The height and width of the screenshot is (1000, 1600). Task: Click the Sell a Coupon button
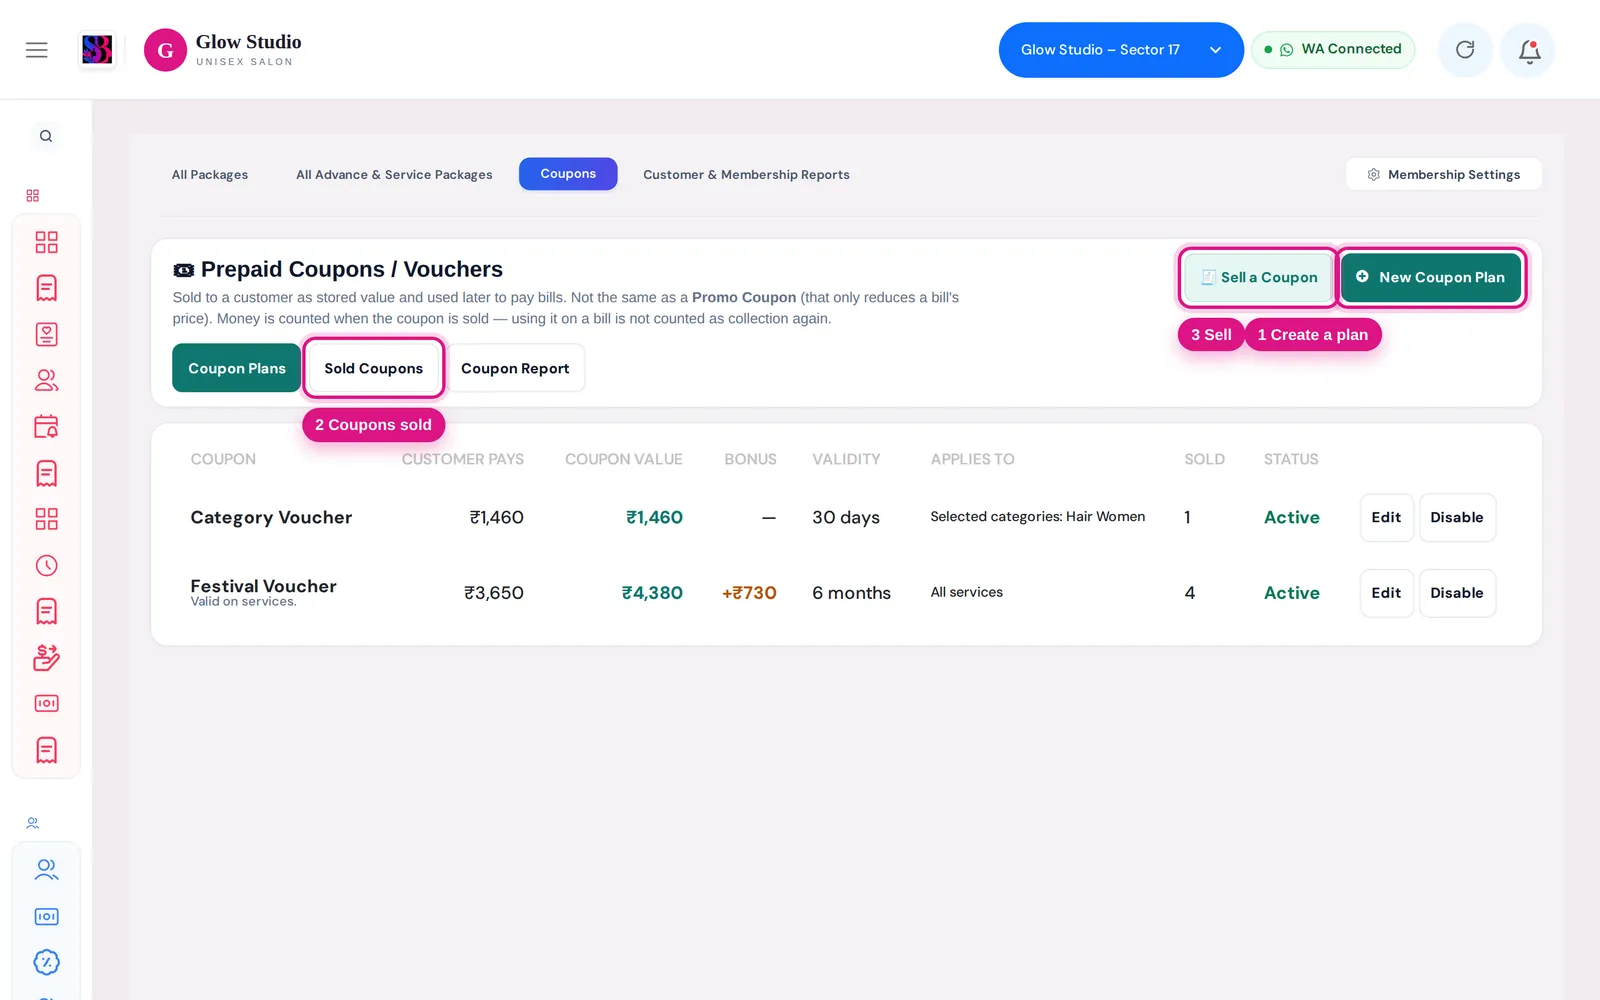(1258, 277)
